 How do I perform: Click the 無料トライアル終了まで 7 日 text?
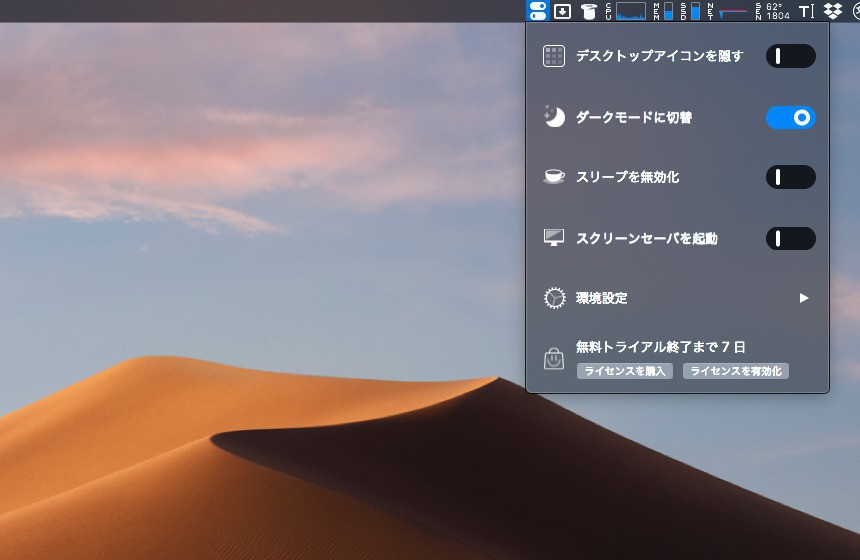[x=660, y=347]
